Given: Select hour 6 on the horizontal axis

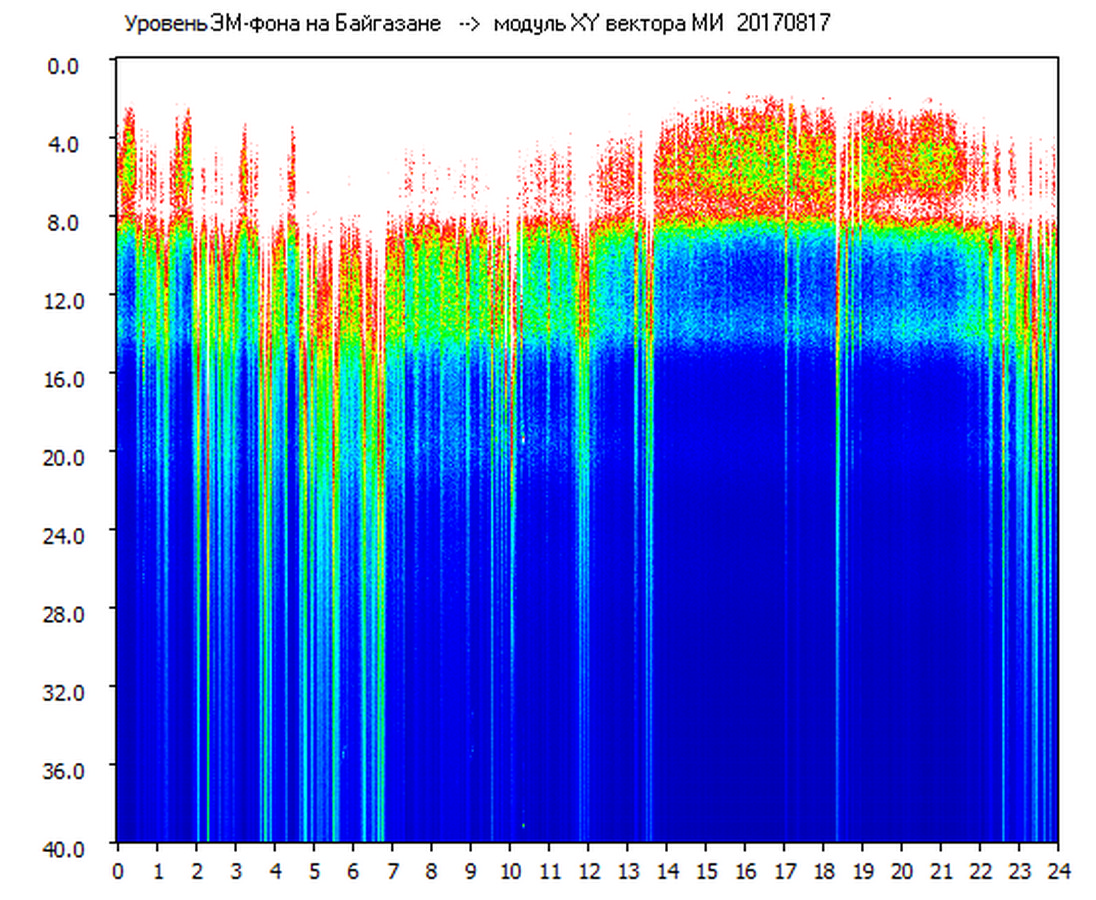Looking at the screenshot, I should coord(353,871).
